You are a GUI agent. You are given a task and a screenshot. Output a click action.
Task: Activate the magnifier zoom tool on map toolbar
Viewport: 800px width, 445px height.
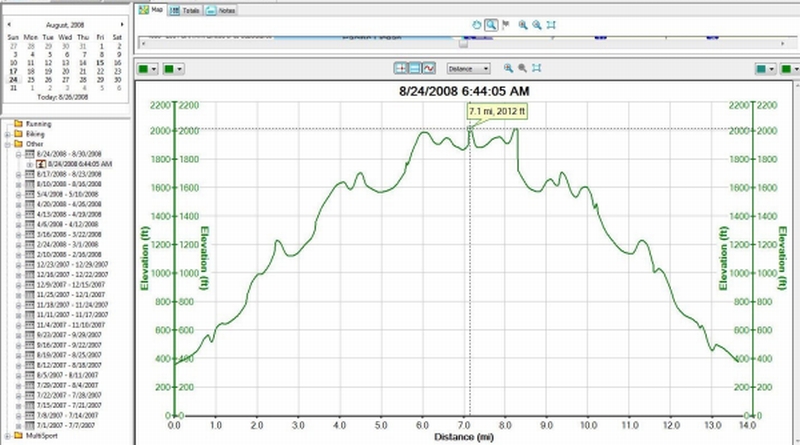(x=491, y=23)
